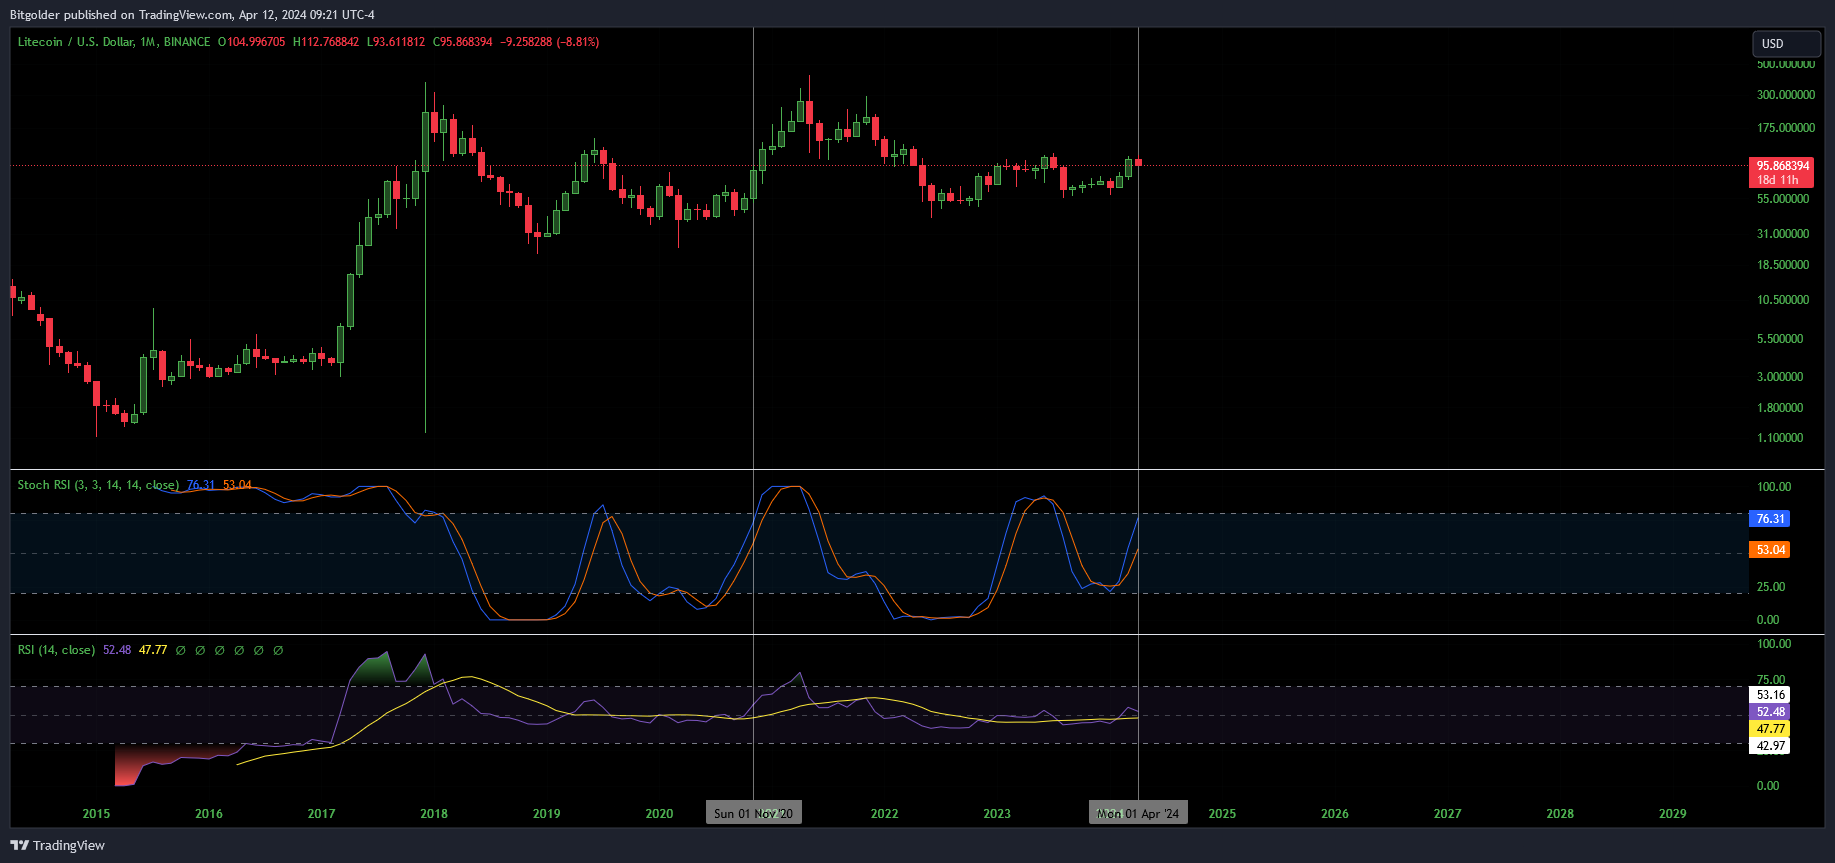Image resolution: width=1835 pixels, height=863 pixels.
Task: Click the white 53.16 axis tag
Action: [1770, 695]
